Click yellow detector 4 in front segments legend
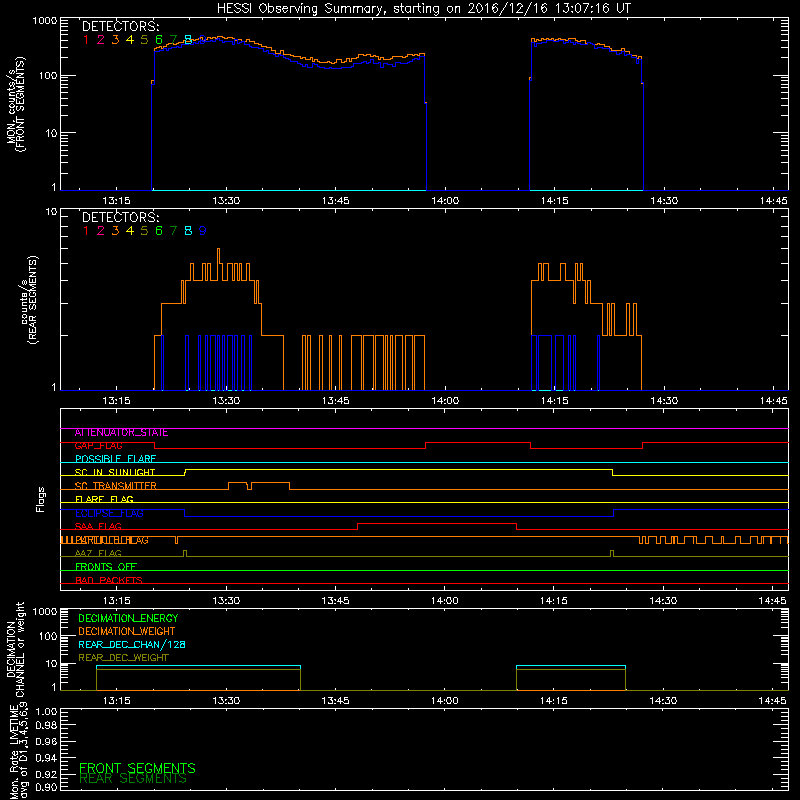Image resolution: width=800 pixels, height=800 pixels. click(130, 39)
